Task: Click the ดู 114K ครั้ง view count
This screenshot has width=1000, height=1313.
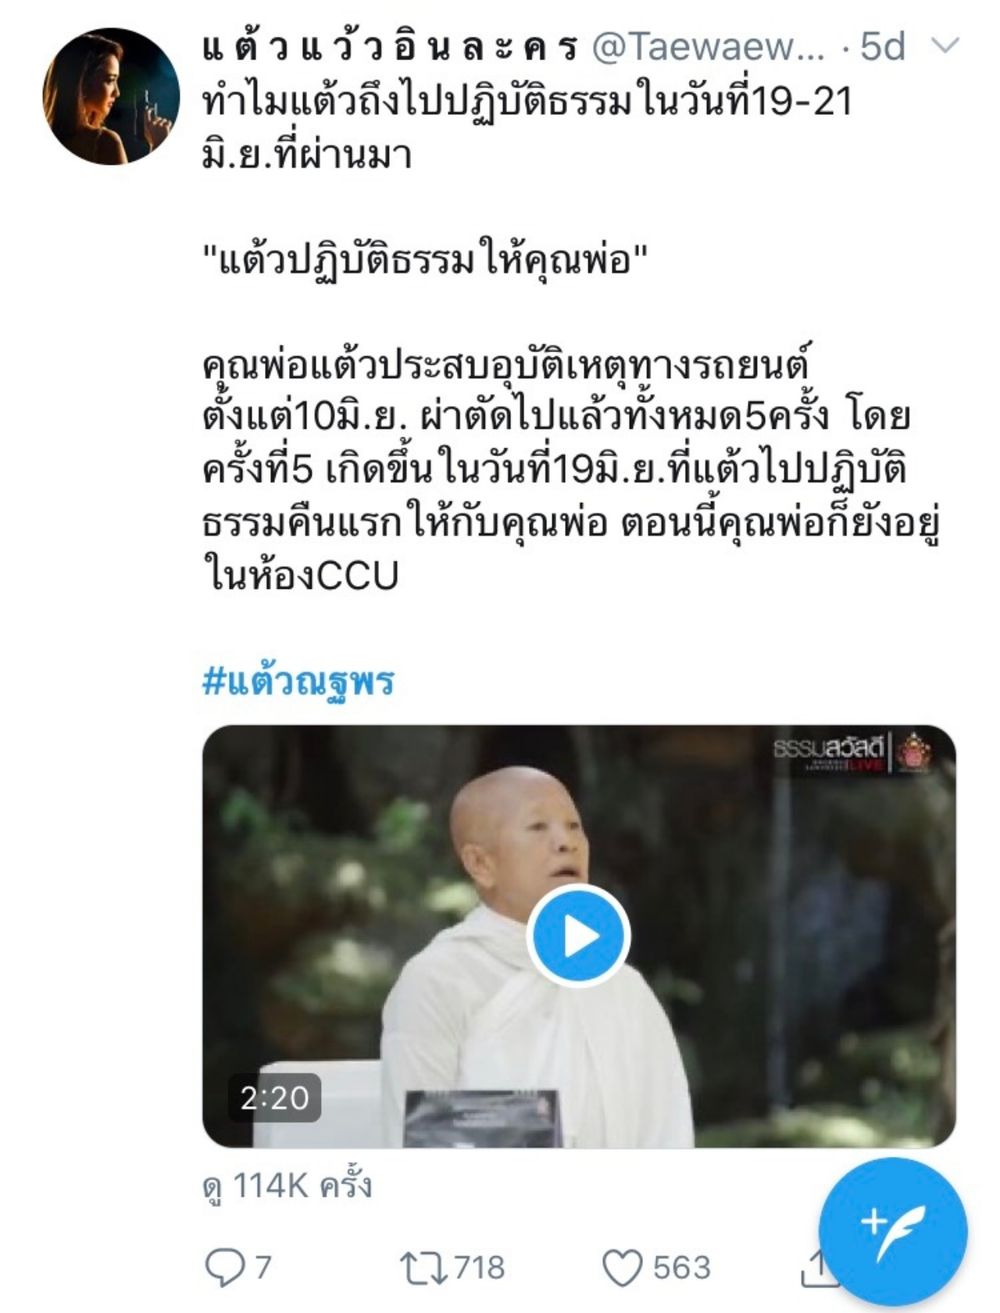Action: click(x=287, y=1186)
